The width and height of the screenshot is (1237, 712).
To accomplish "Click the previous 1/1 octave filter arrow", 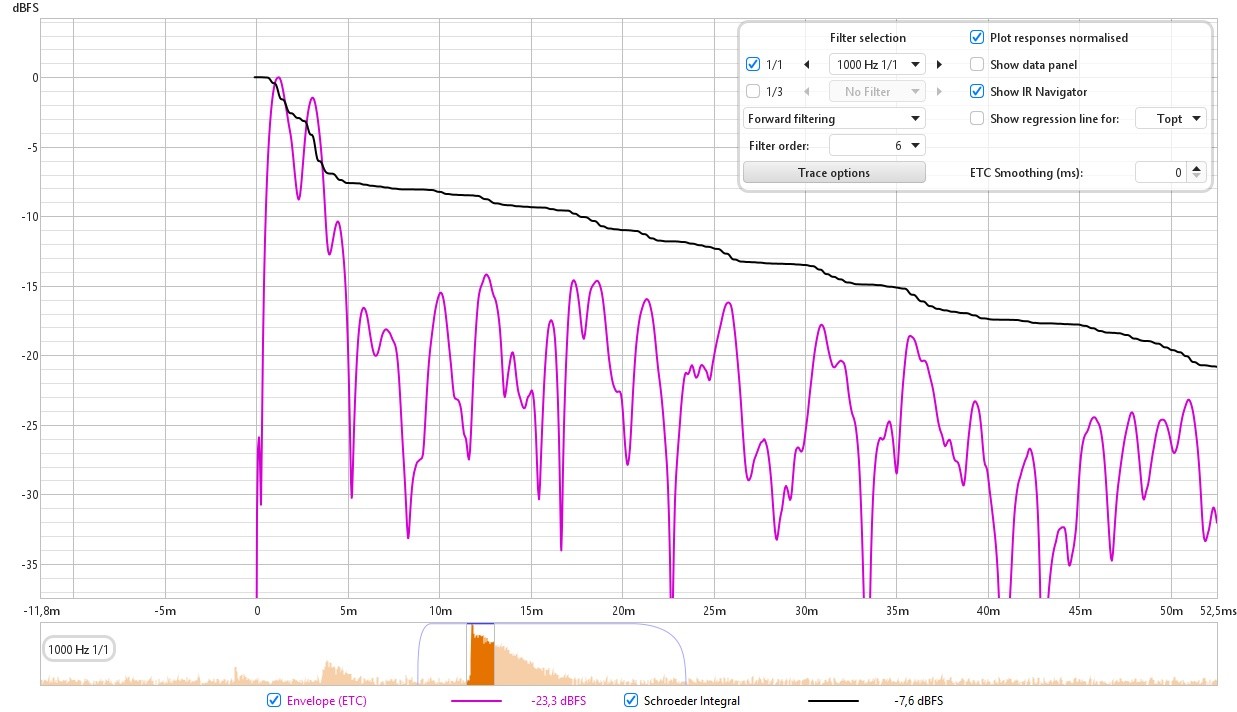I will tap(806, 65).
